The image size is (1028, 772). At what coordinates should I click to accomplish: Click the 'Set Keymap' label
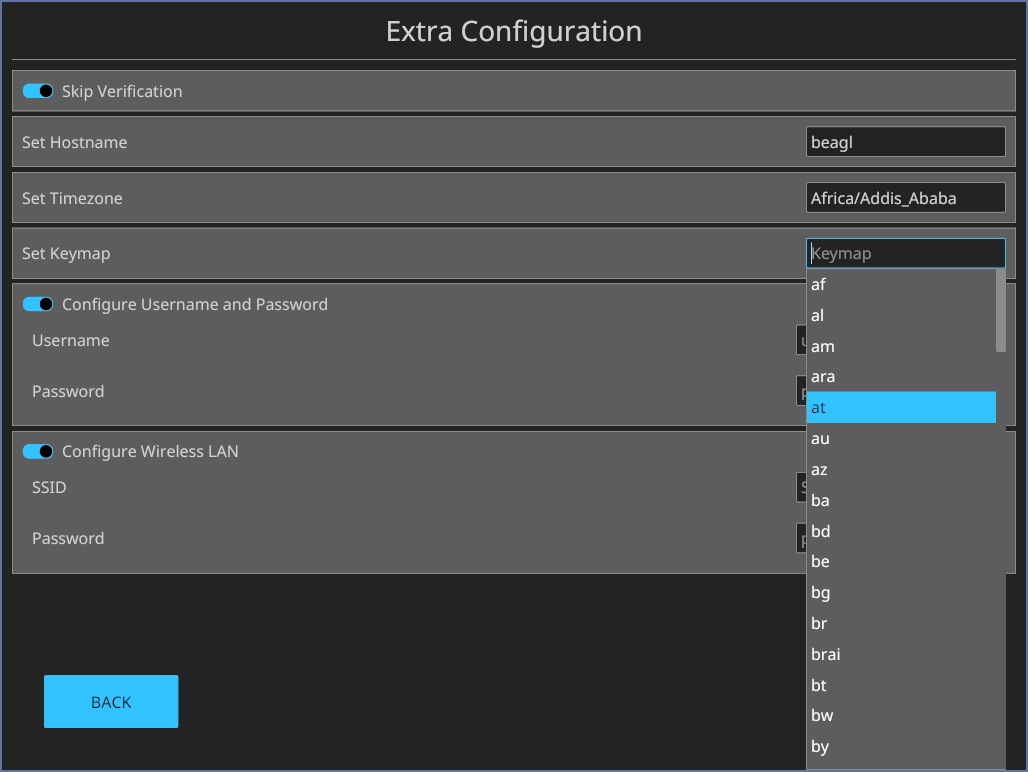click(66, 254)
